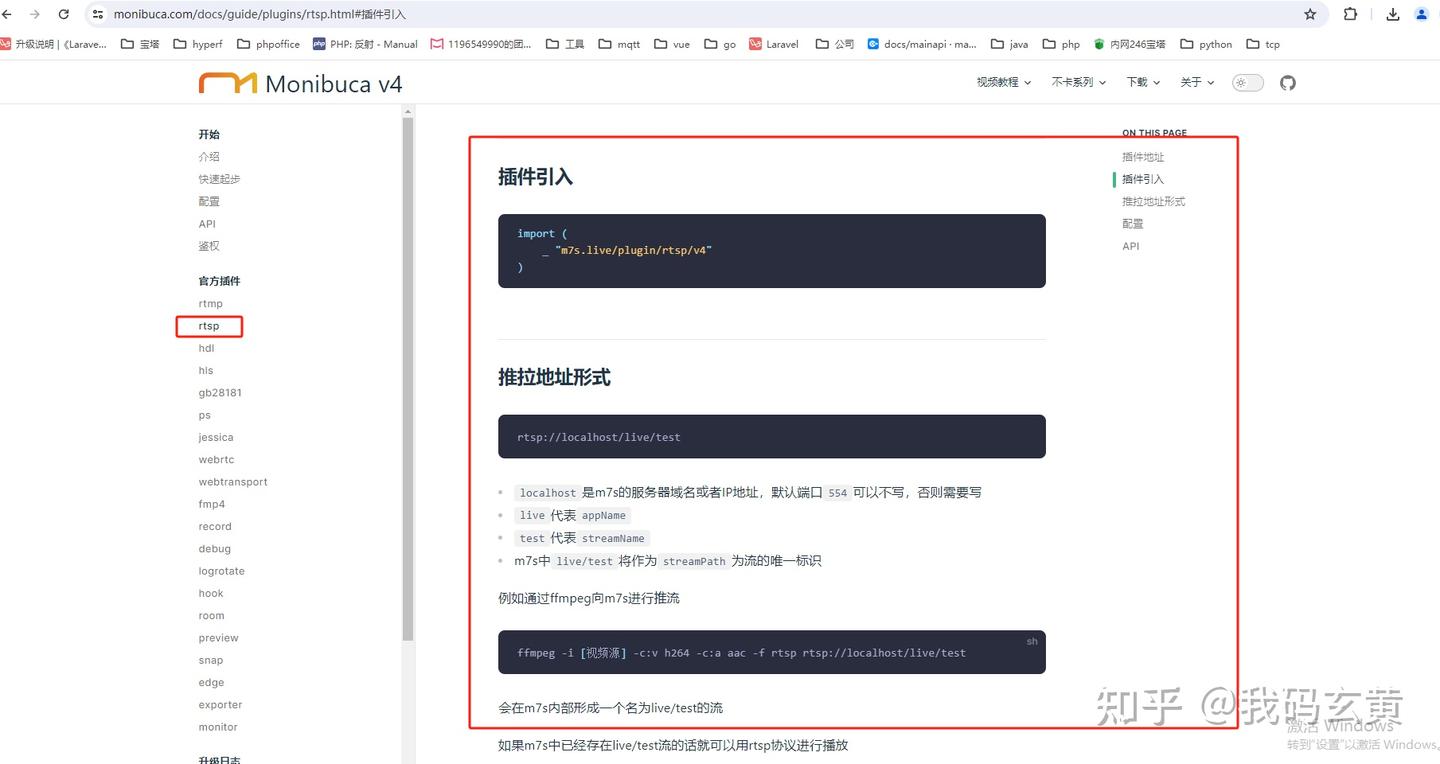Bookmark this page via the star icon
This screenshot has width=1440, height=764.
[x=1310, y=14]
